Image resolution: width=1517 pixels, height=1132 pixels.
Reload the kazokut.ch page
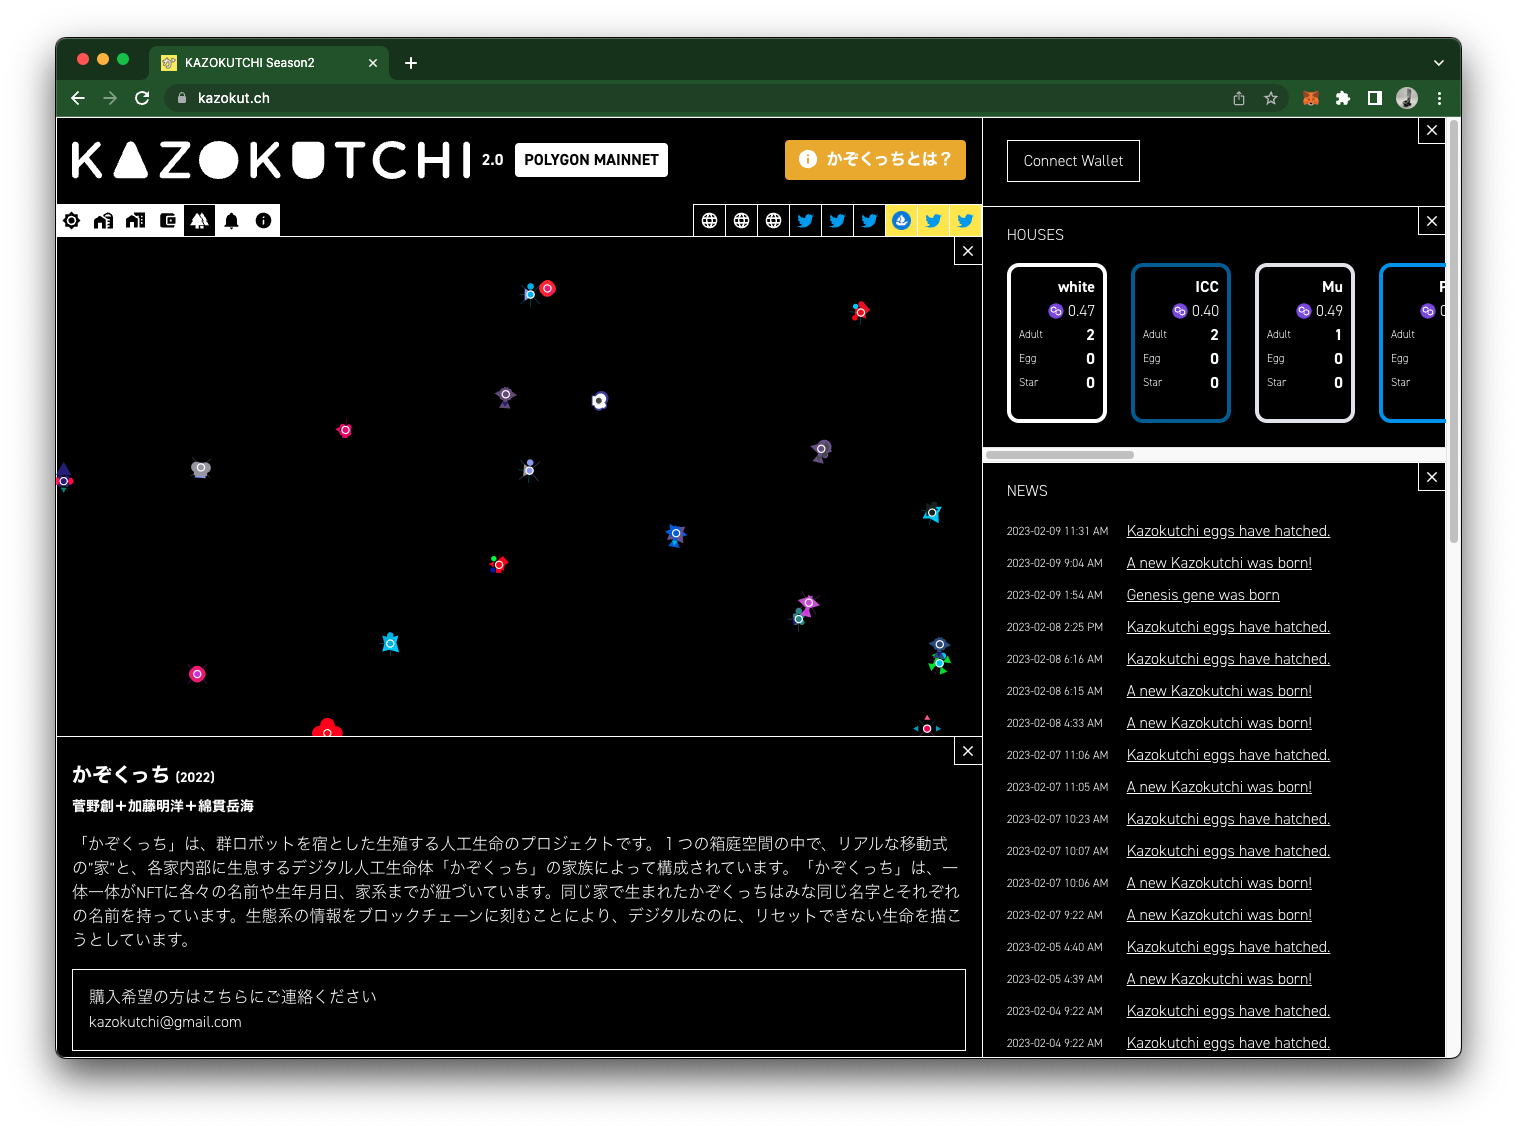142,98
